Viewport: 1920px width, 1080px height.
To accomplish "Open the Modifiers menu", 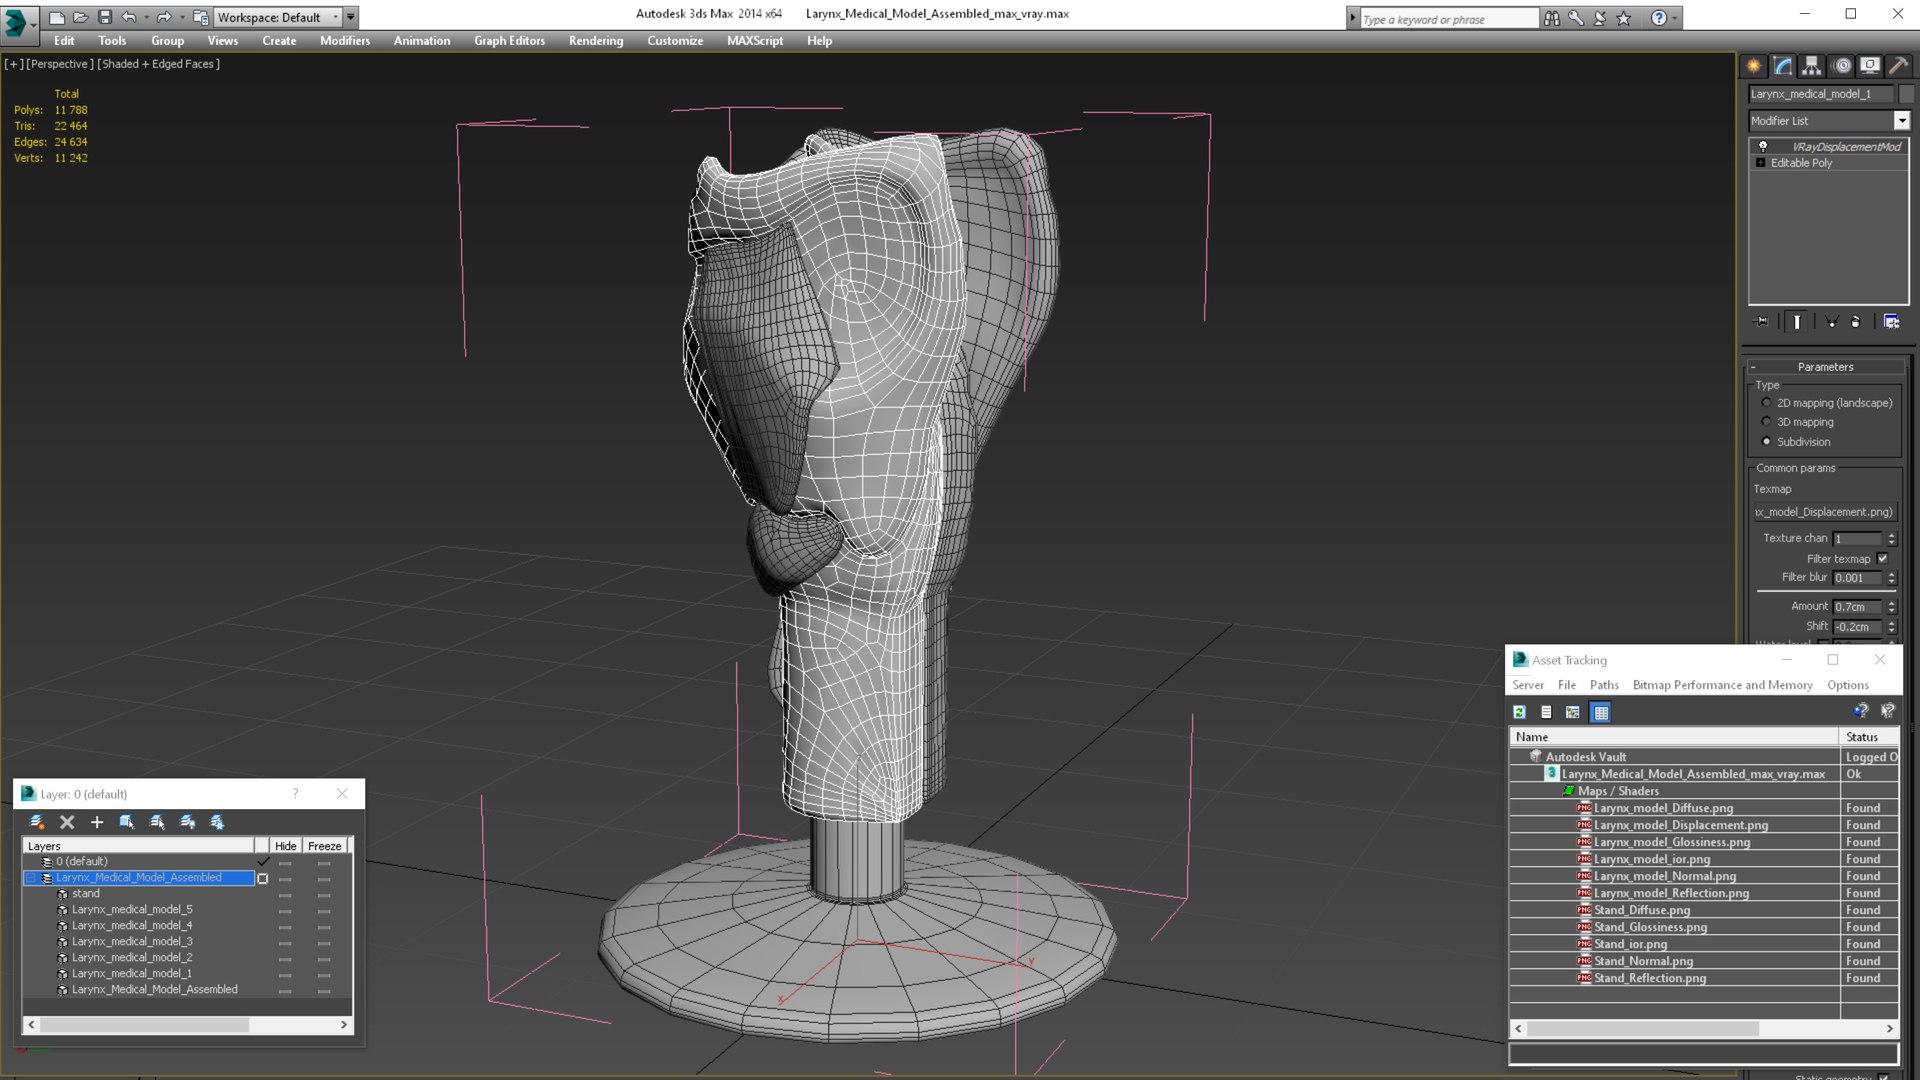I will tap(345, 41).
